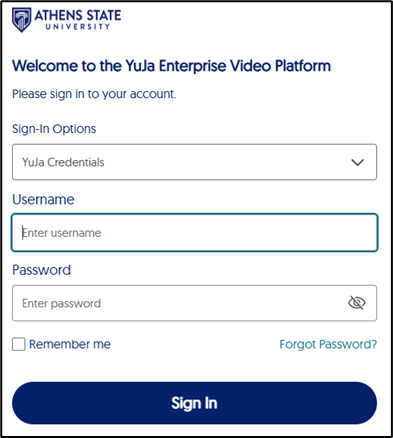The image size is (393, 438).
Task: Click the Remember me label text
Action: point(70,344)
